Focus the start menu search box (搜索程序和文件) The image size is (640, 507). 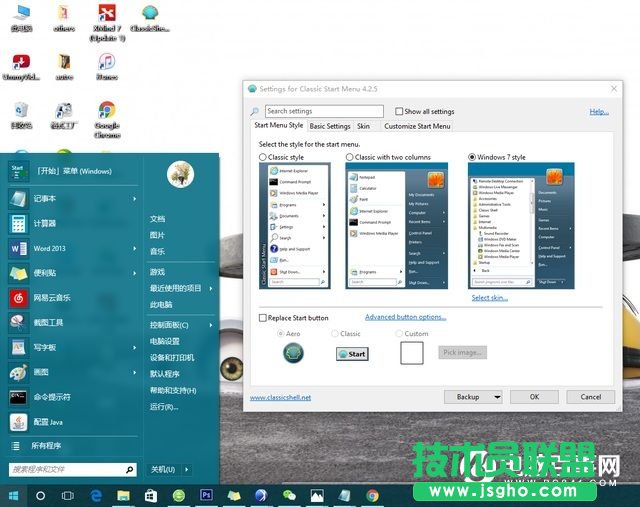click(73, 469)
